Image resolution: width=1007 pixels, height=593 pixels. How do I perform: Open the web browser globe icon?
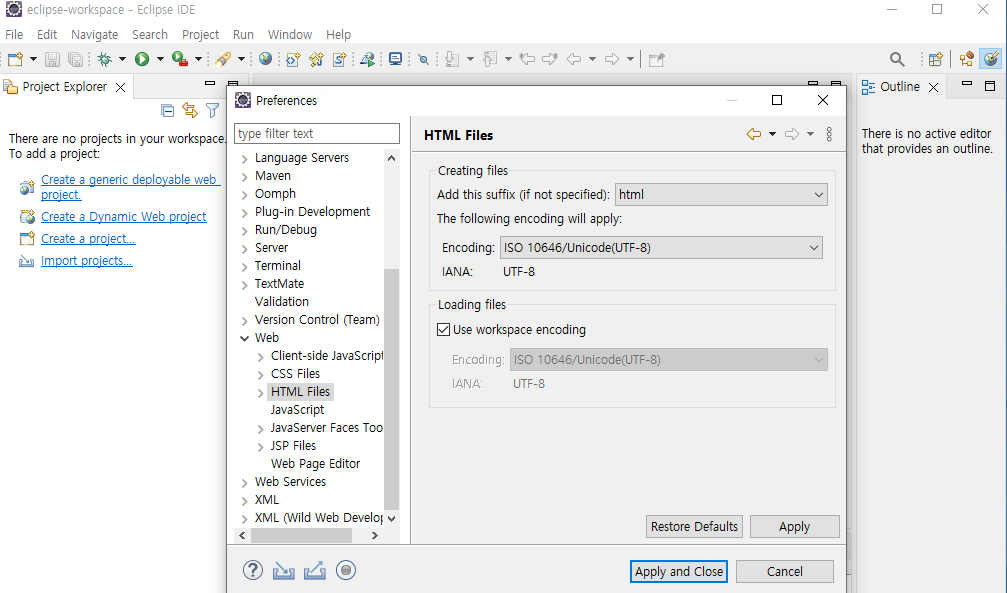pos(265,59)
